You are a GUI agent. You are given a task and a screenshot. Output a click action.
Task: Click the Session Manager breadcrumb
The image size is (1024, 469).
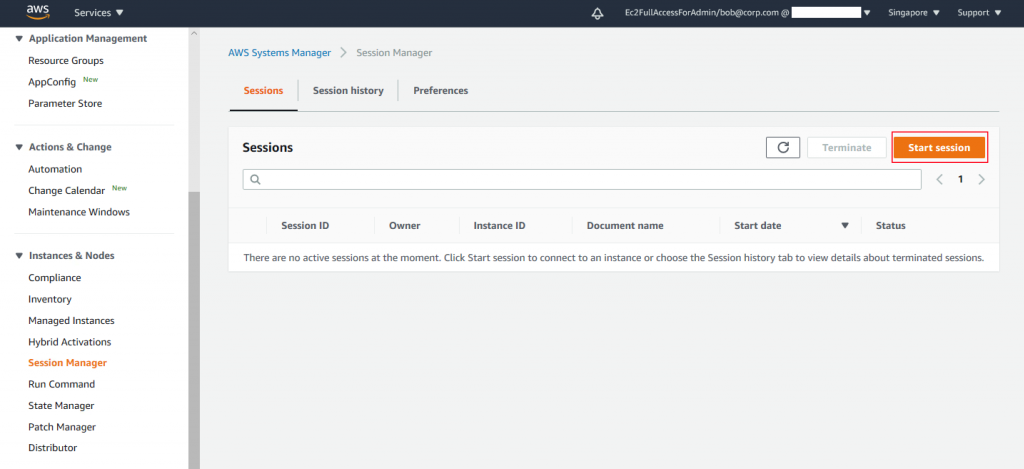[x=394, y=53]
